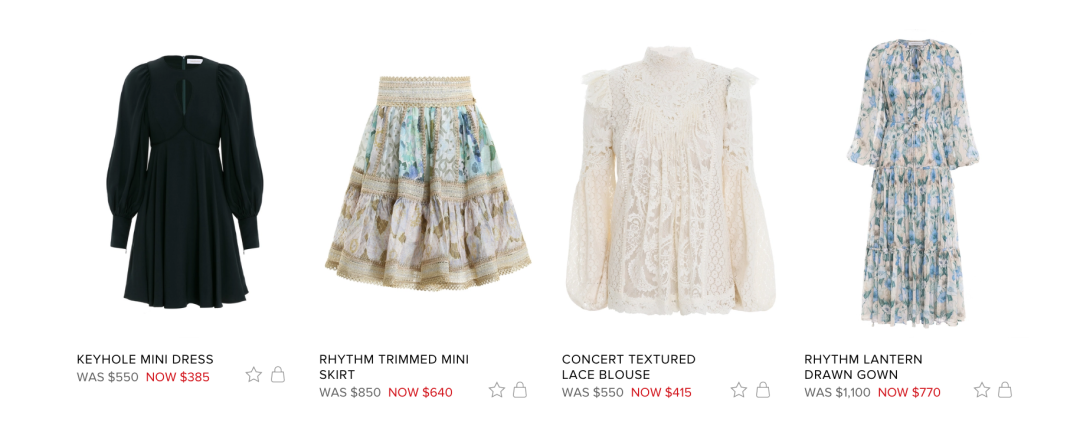The height and width of the screenshot is (432, 1080).
Task: Open the cream lace blouse image
Action: click(670, 181)
